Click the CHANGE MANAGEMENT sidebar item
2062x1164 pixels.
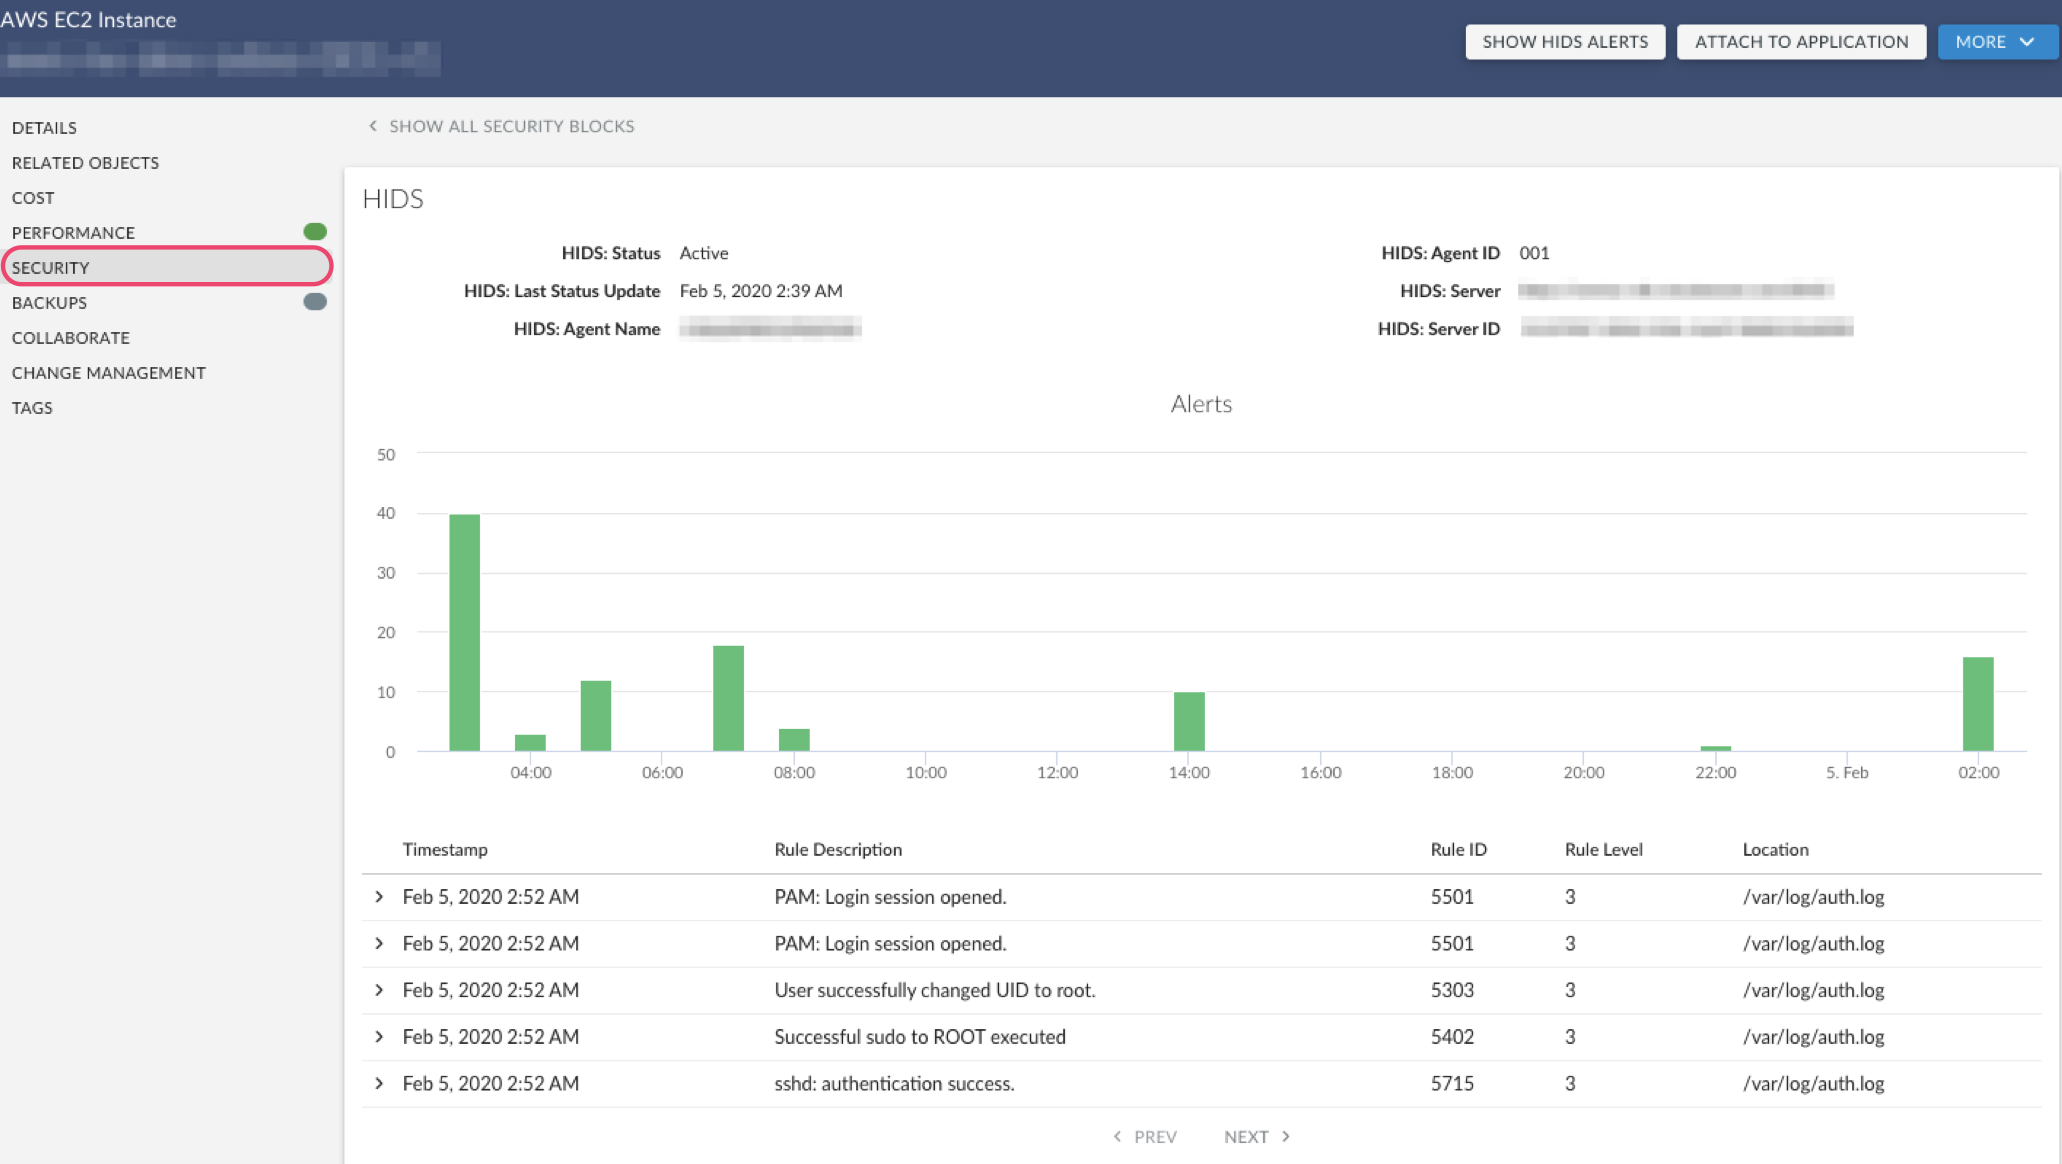tap(109, 371)
